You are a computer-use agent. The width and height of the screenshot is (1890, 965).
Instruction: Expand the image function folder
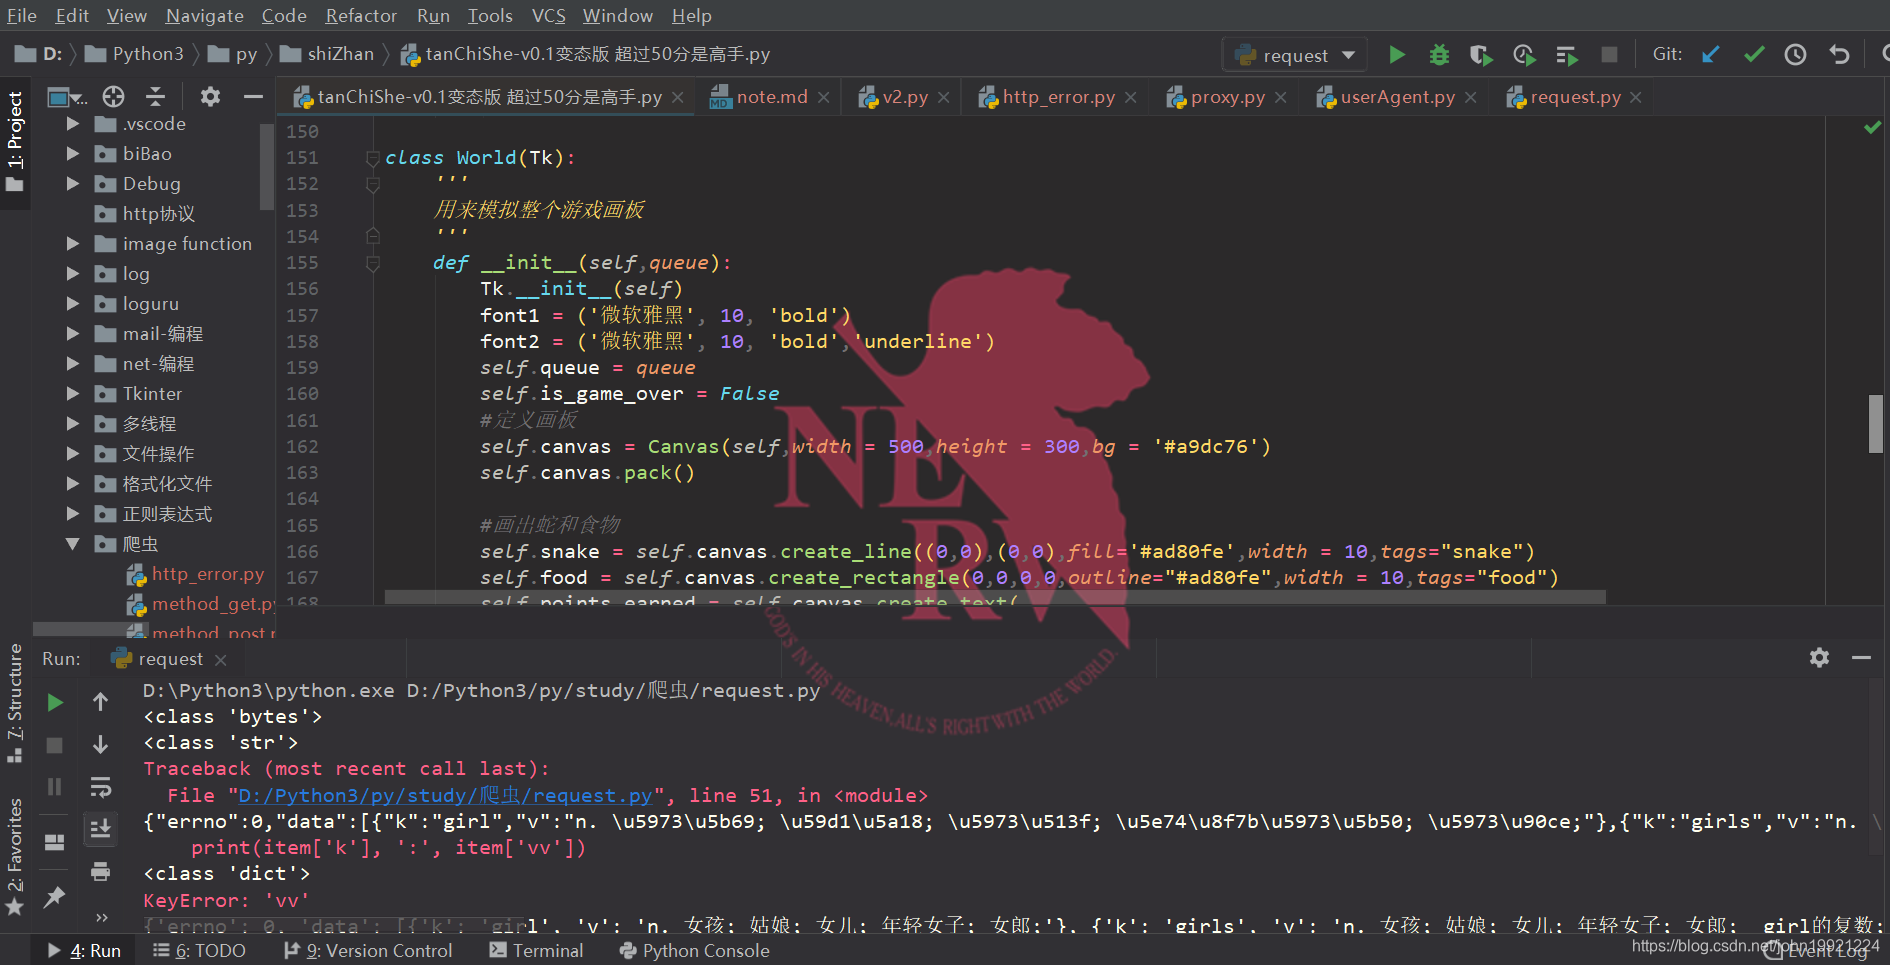72,244
